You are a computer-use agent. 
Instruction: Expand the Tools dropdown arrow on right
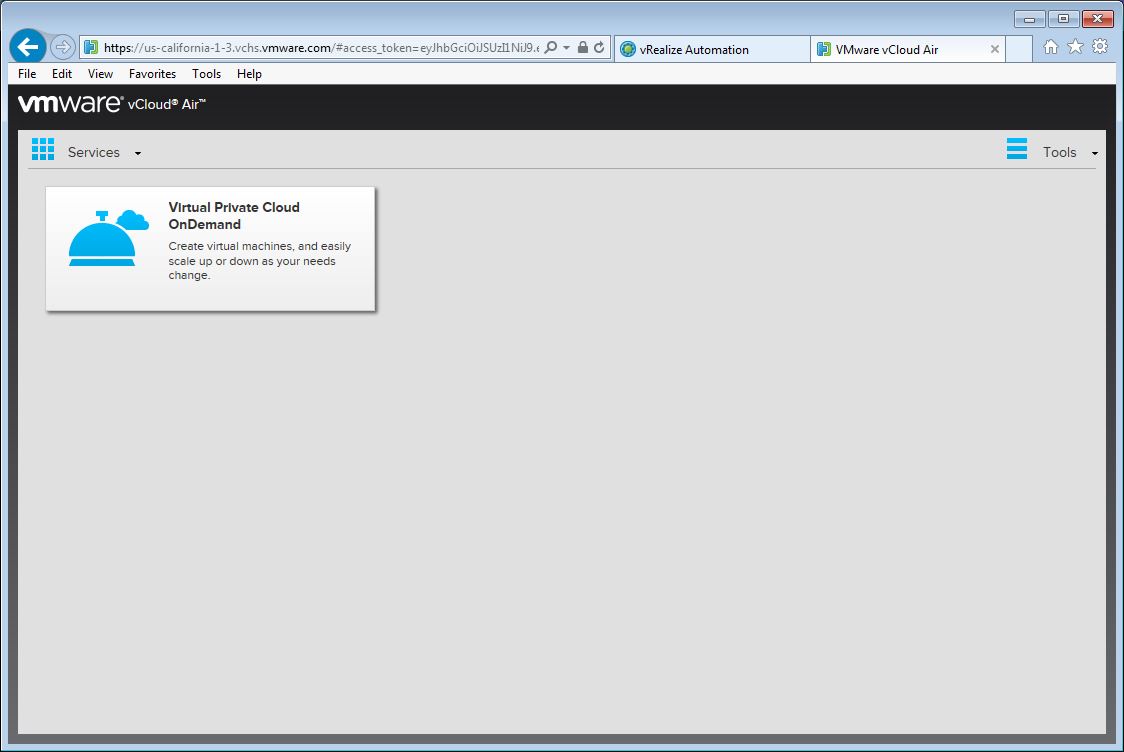(1095, 153)
